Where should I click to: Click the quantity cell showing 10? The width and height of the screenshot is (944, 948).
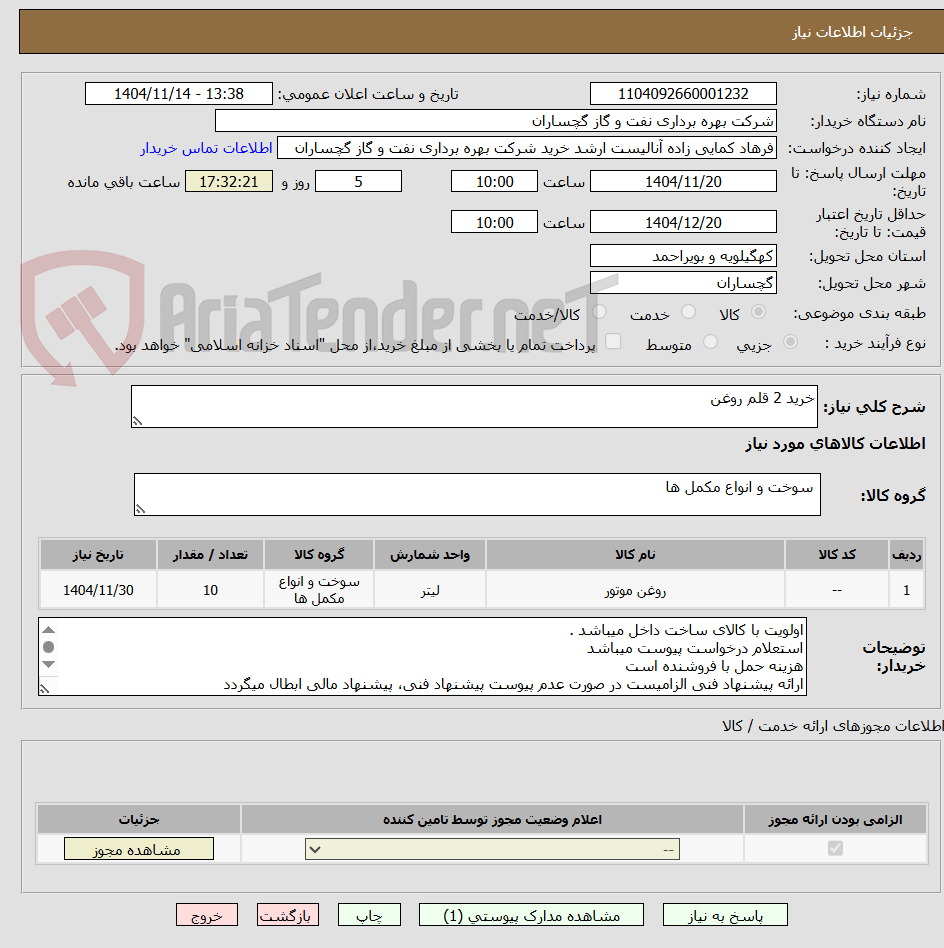tap(210, 590)
